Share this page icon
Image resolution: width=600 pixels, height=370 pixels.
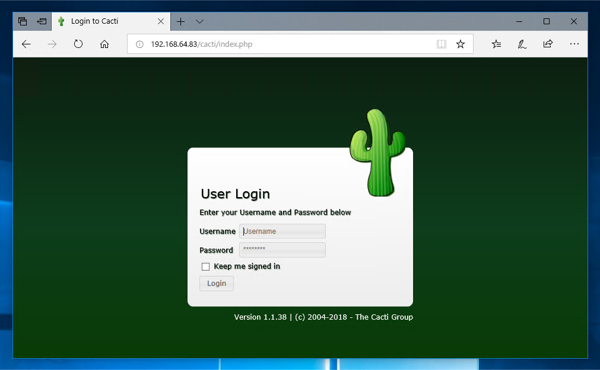point(548,44)
